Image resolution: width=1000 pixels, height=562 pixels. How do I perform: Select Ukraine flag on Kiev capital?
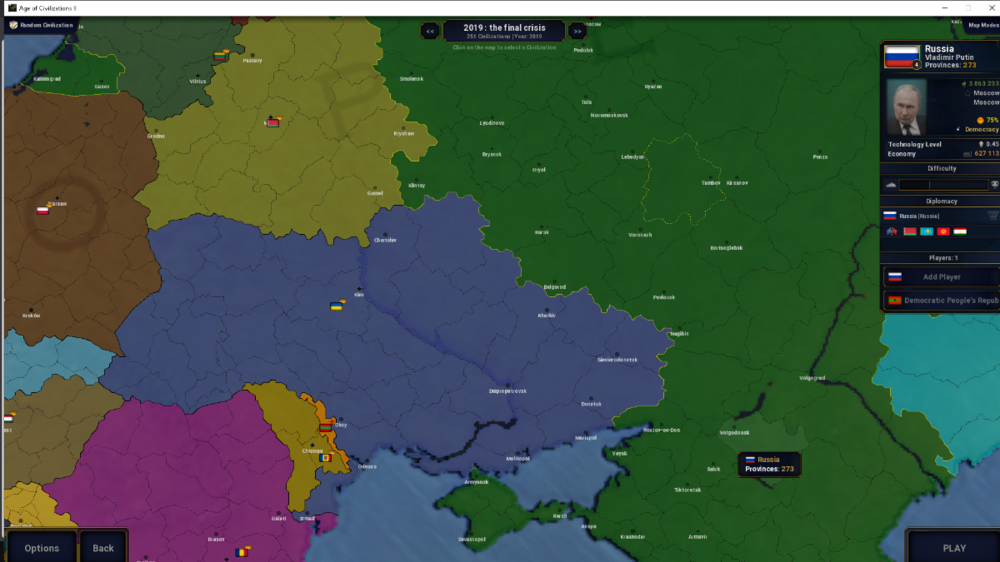[x=338, y=305]
